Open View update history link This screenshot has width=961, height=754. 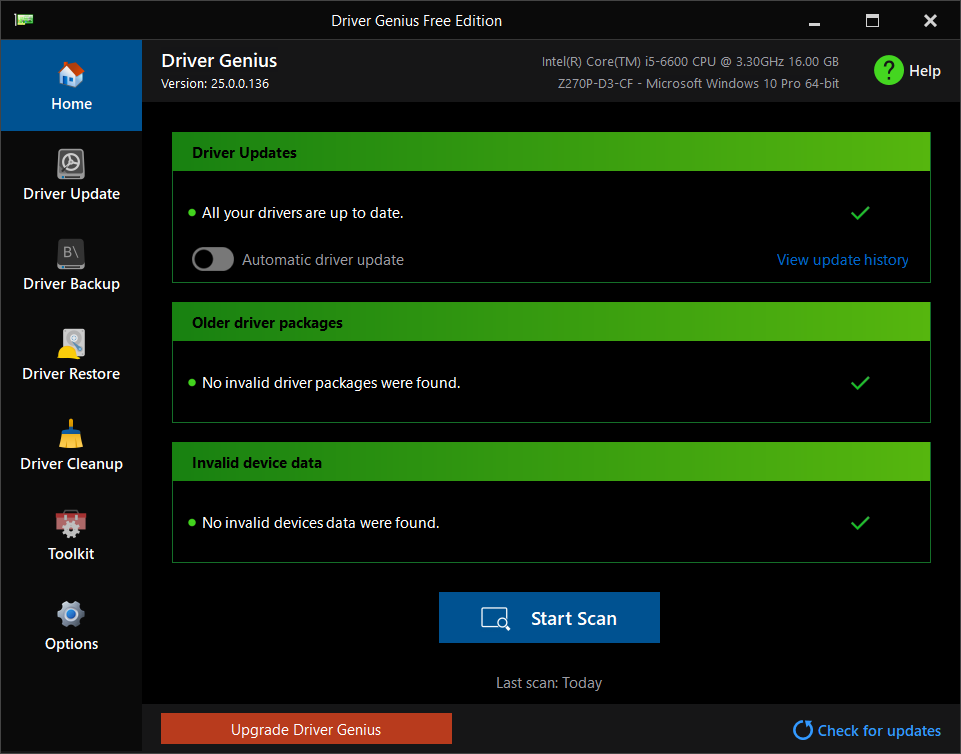[x=842, y=260]
